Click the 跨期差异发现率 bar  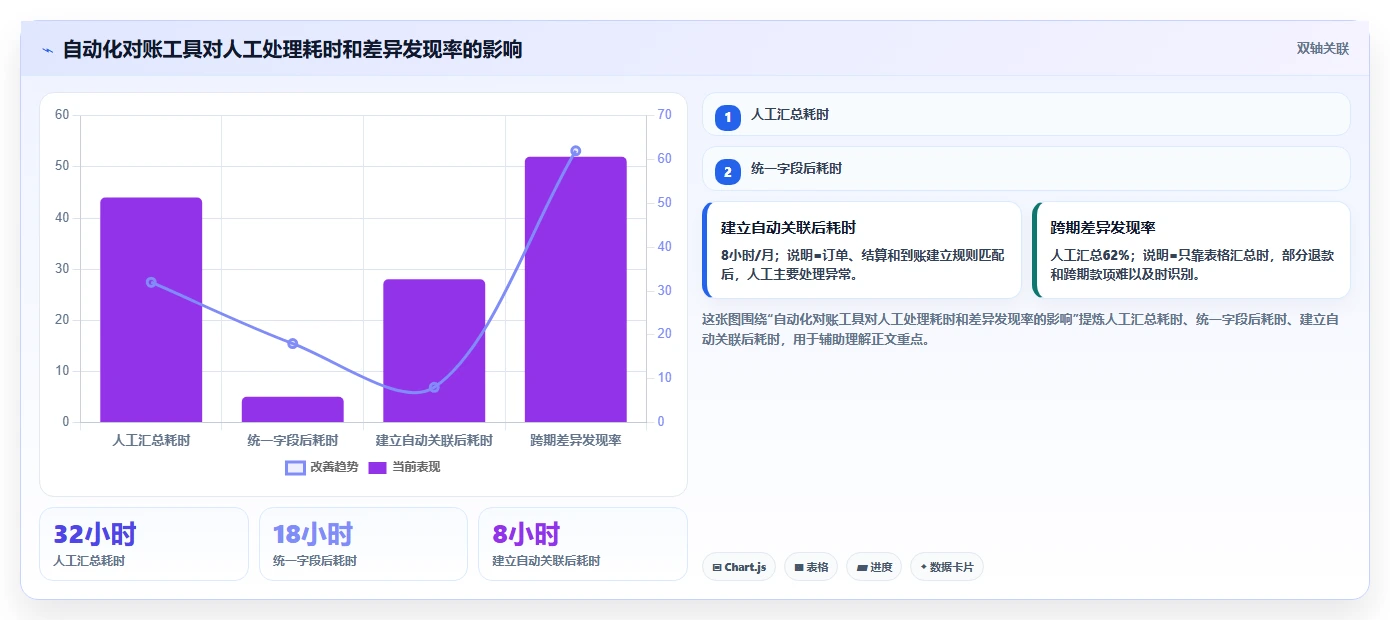[576, 289]
